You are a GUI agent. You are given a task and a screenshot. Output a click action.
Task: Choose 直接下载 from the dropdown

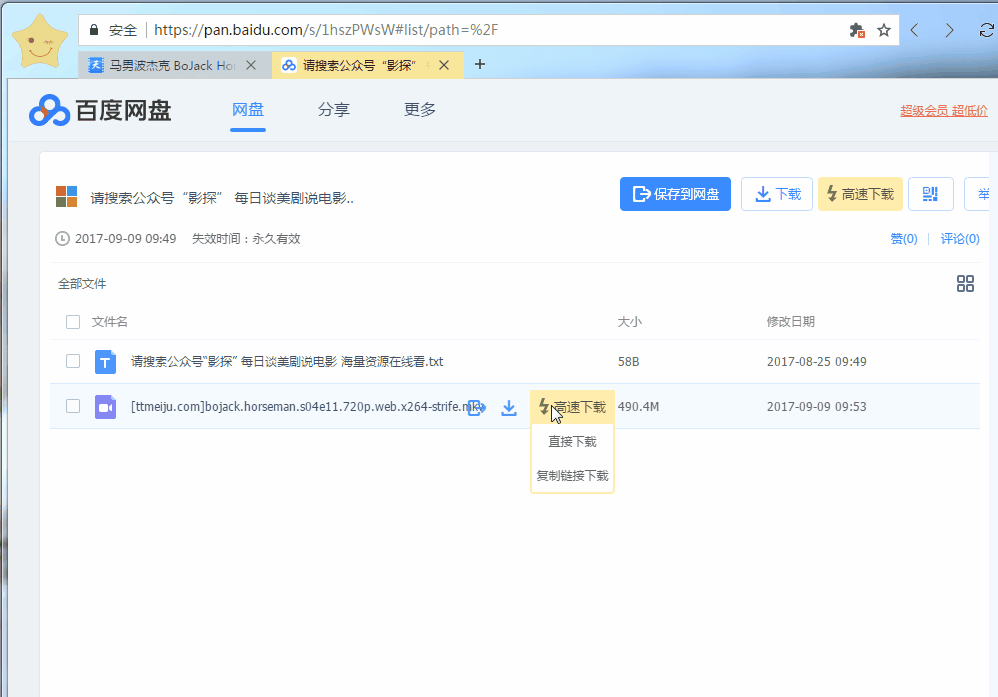click(x=572, y=442)
